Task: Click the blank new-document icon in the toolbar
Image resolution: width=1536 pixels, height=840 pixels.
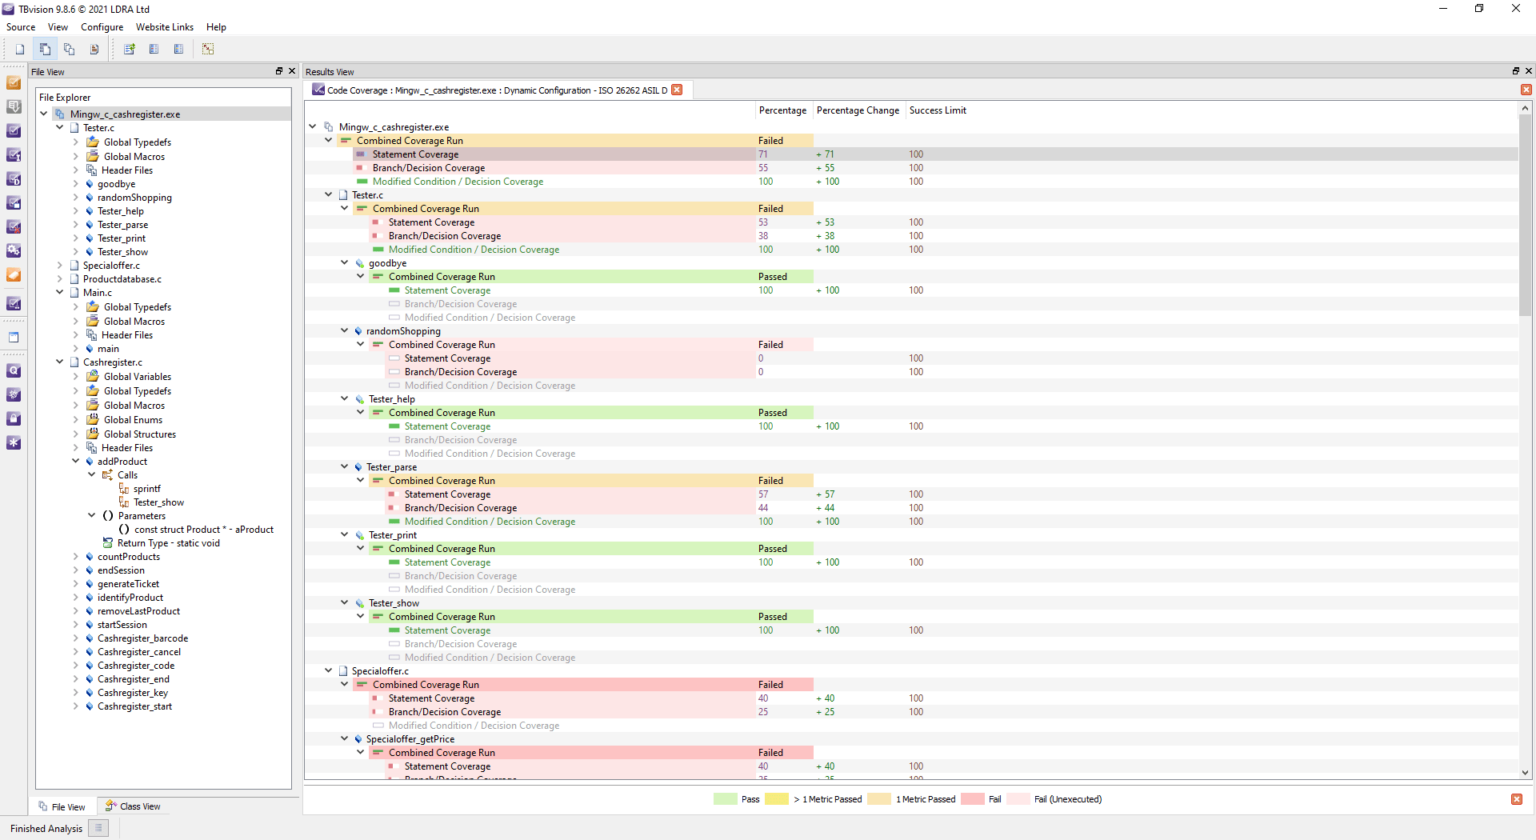Action: point(20,49)
